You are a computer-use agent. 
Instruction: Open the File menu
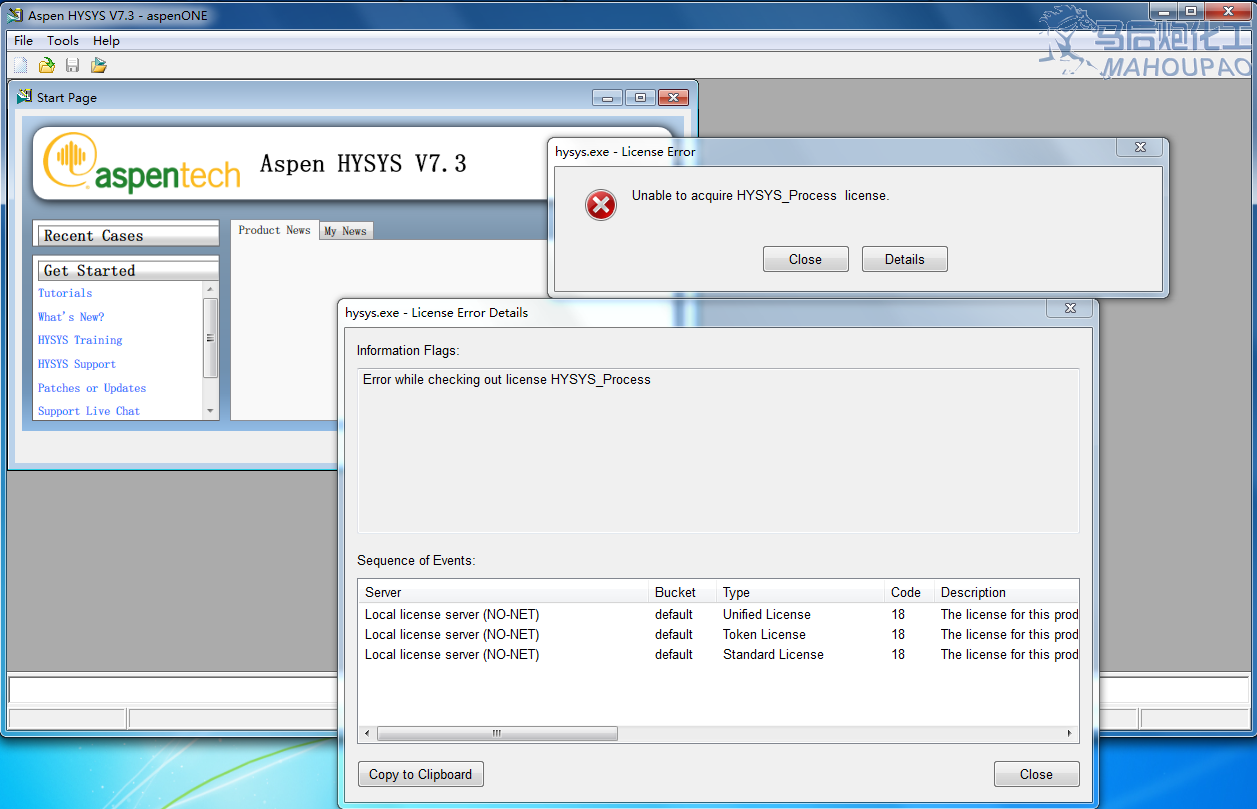tap(23, 41)
